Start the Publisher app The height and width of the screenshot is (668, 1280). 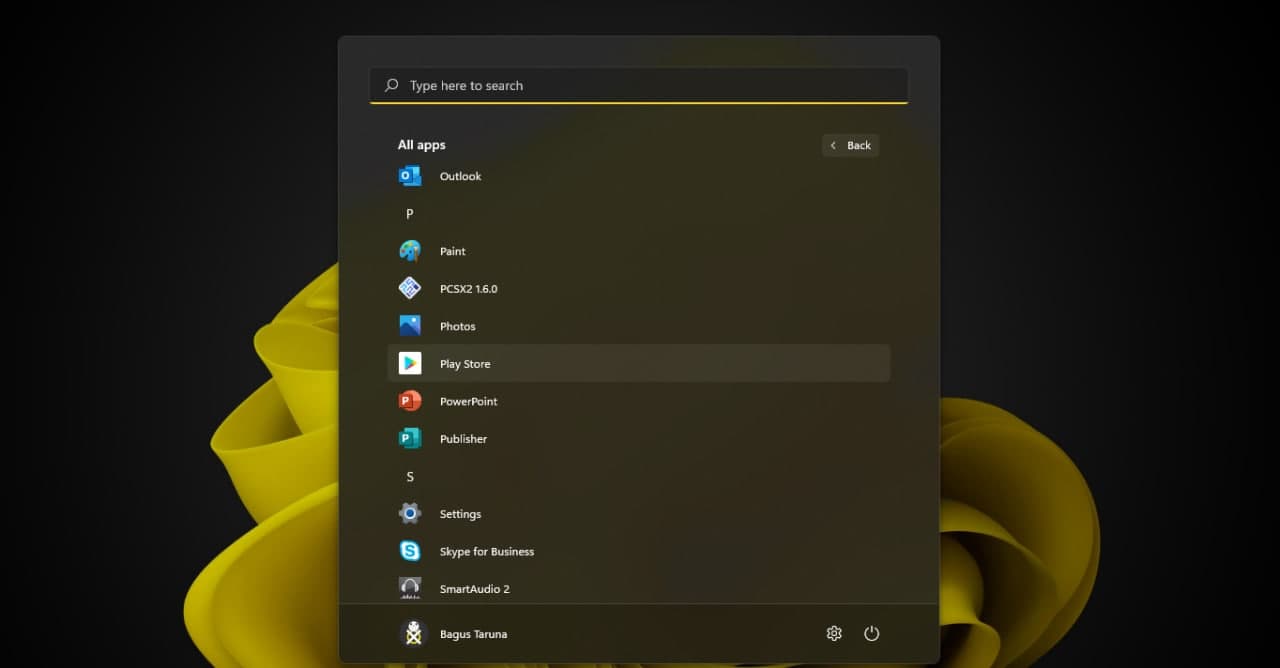click(x=463, y=438)
